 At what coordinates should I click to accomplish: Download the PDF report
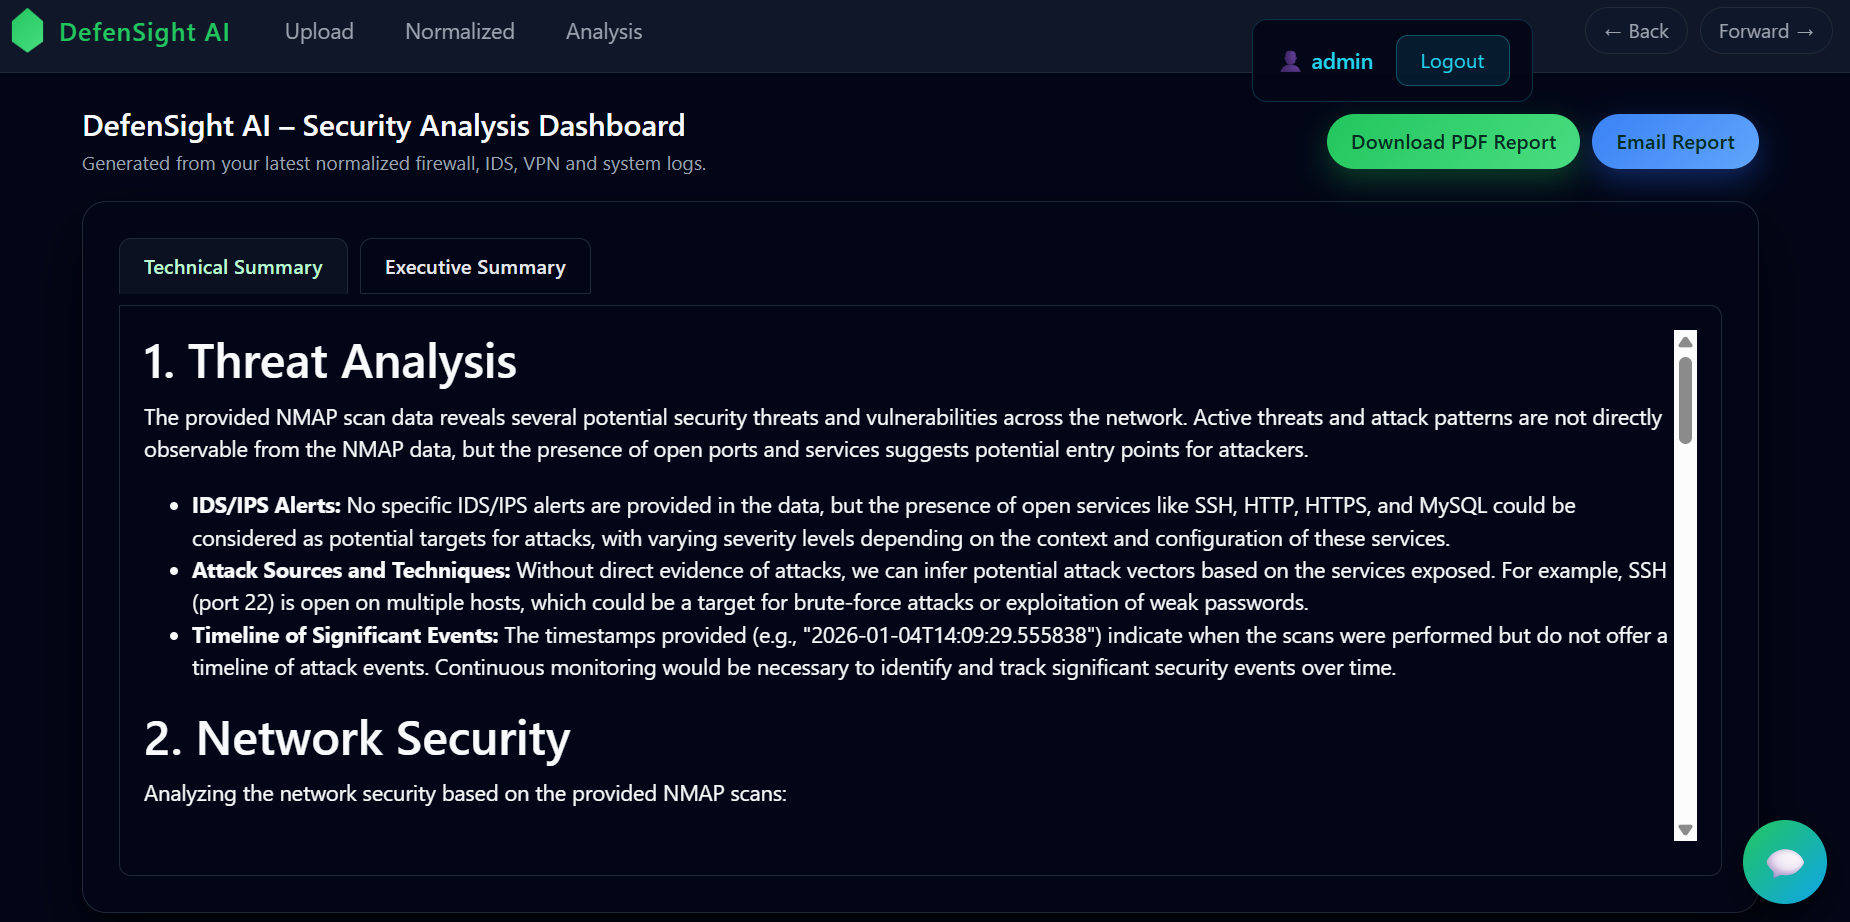(x=1453, y=142)
